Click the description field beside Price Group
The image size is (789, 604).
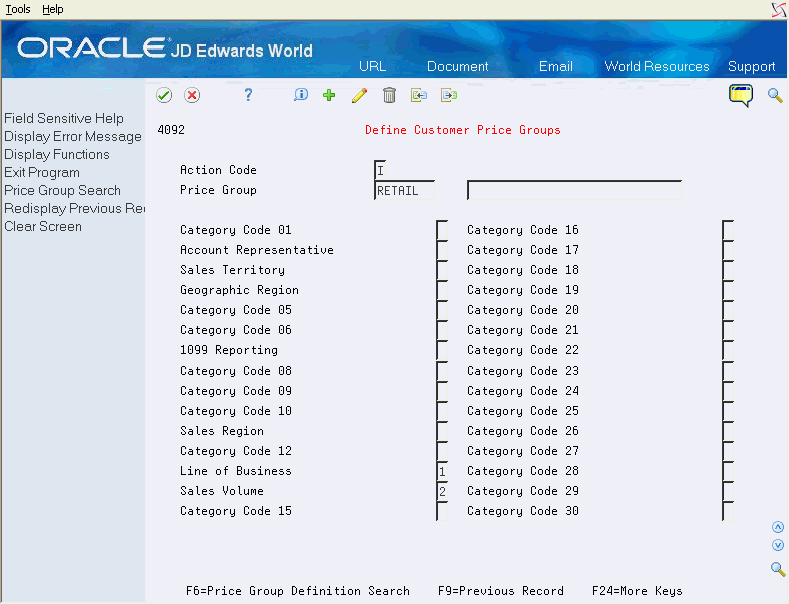pyautogui.click(x=574, y=190)
